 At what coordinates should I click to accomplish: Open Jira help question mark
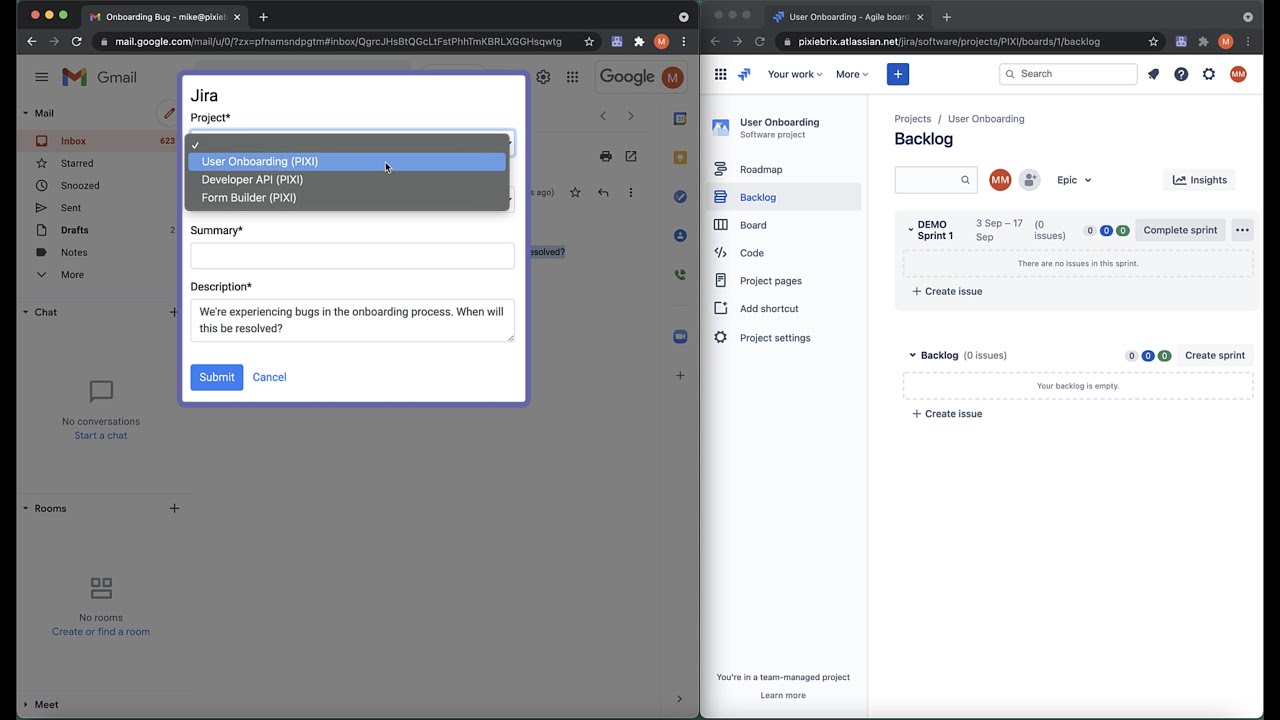[1181, 74]
